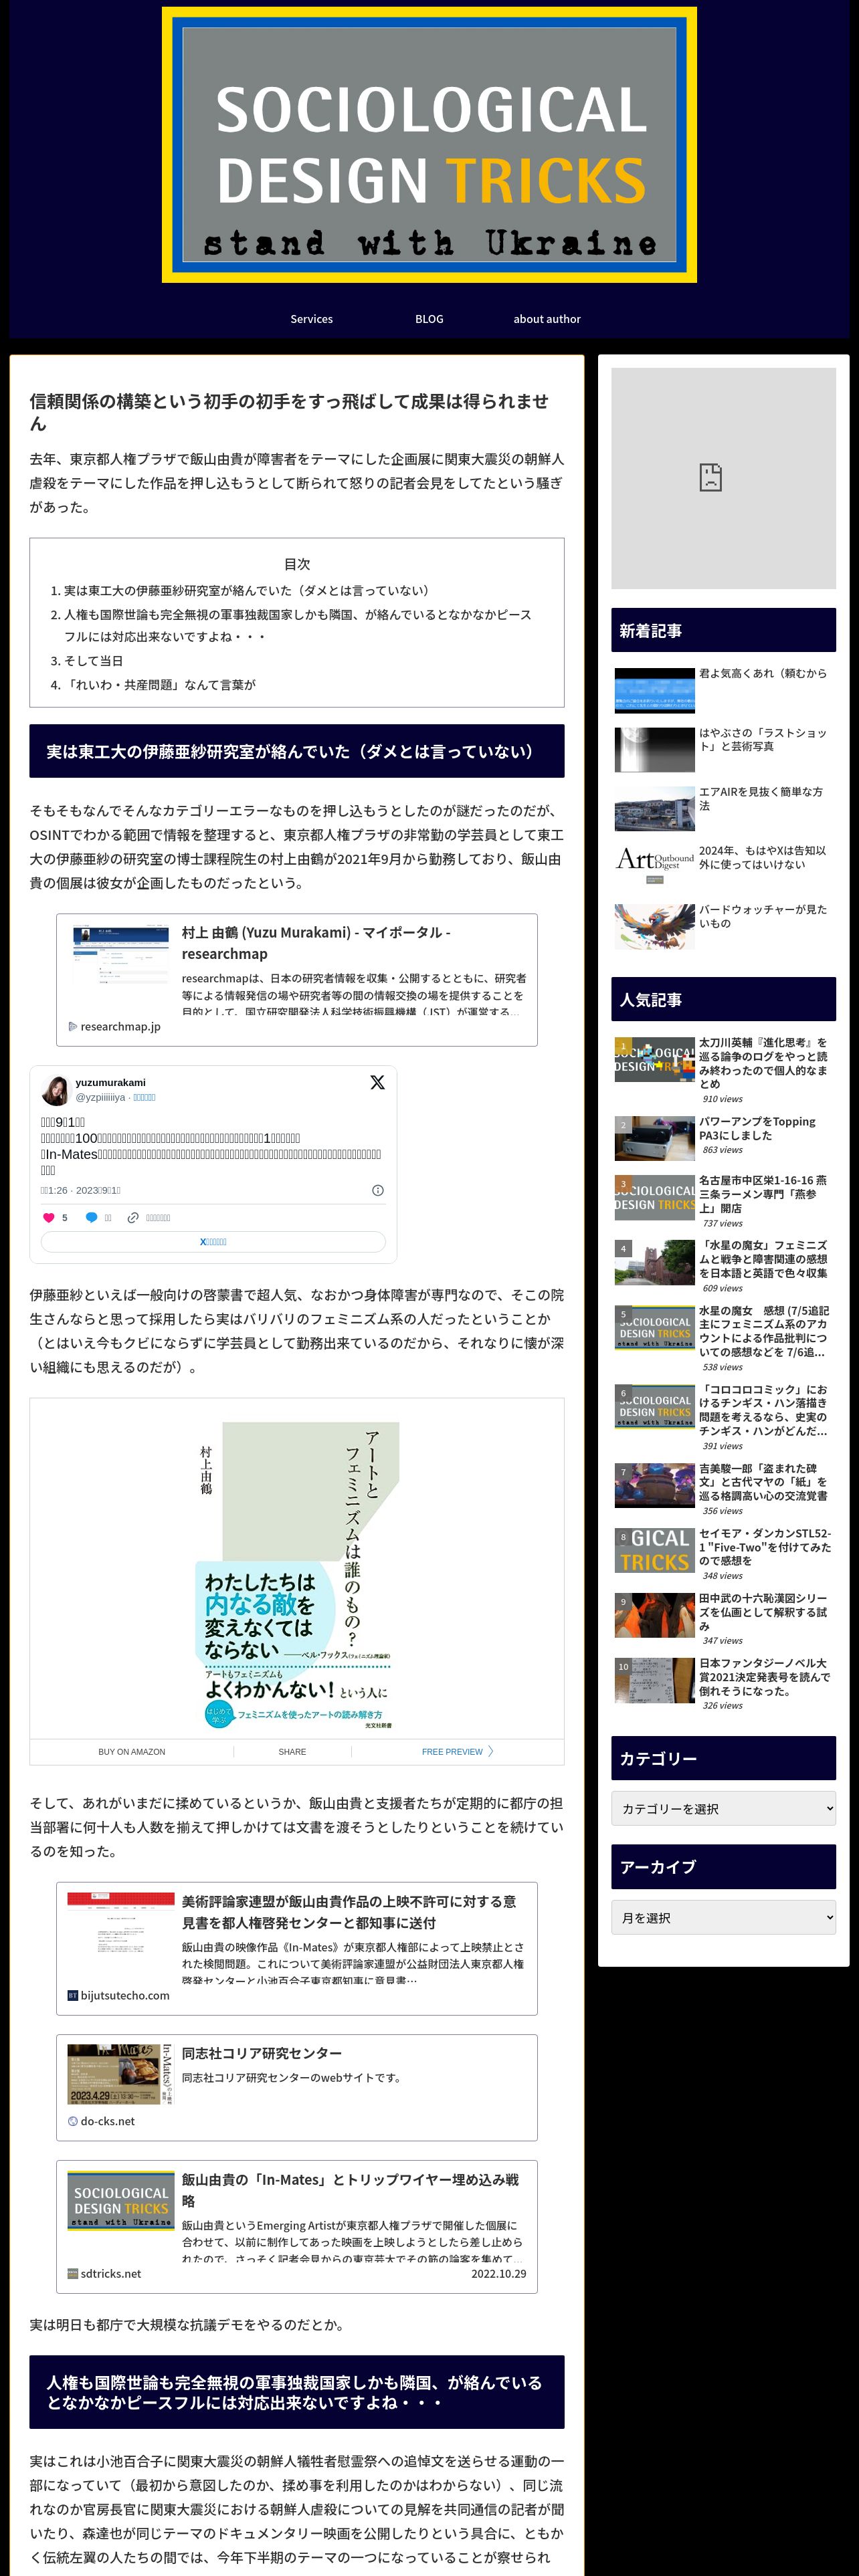This screenshot has height=2576, width=859.
Task: Open recent post バードウォッチャーが見たいもの
Action: click(763, 916)
